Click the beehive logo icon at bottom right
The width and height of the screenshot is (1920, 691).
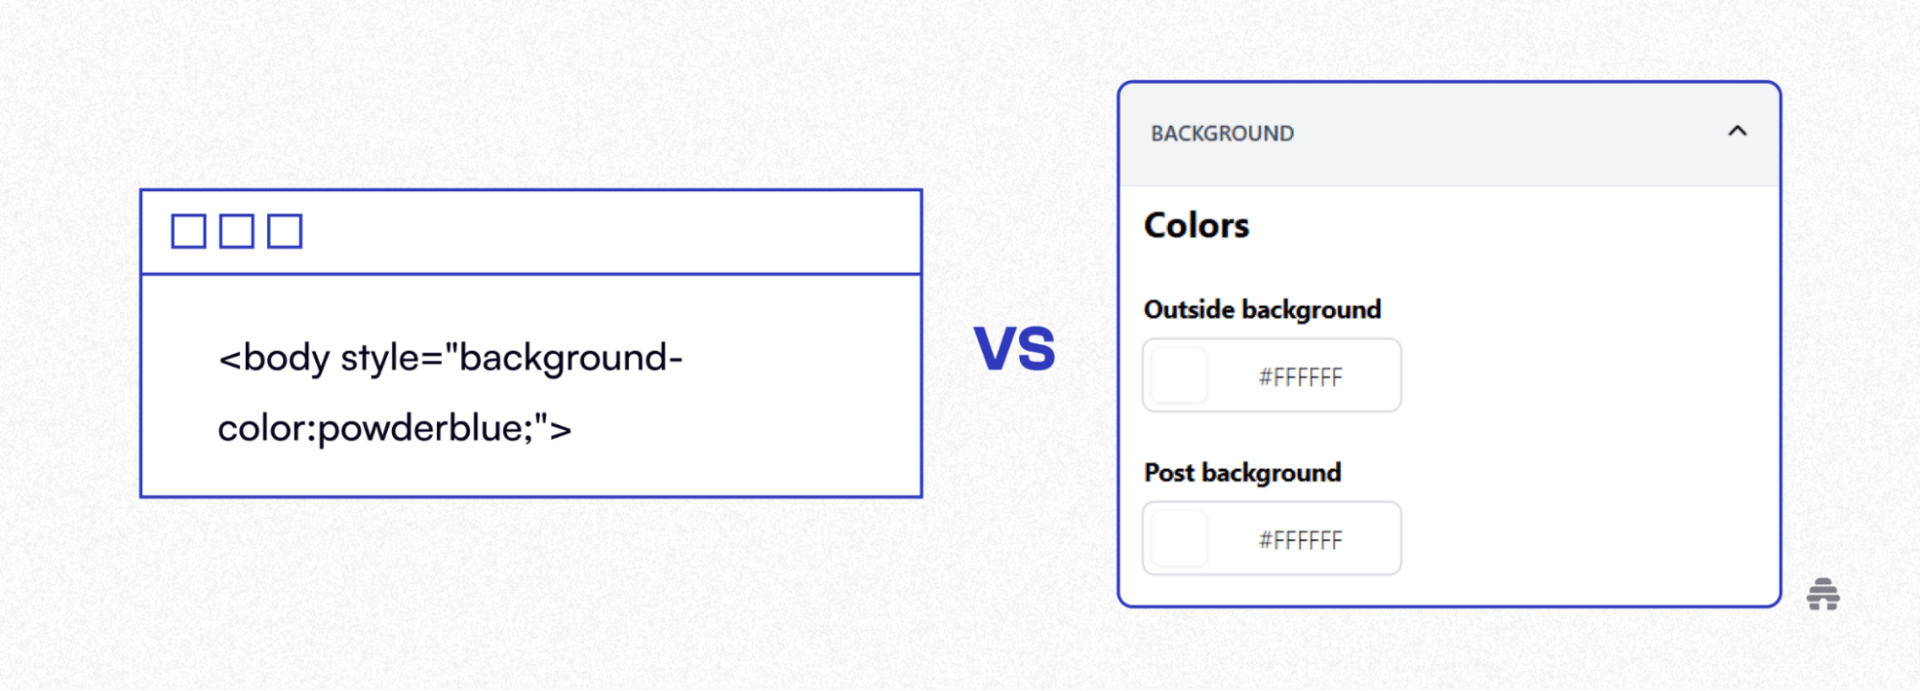click(1823, 595)
